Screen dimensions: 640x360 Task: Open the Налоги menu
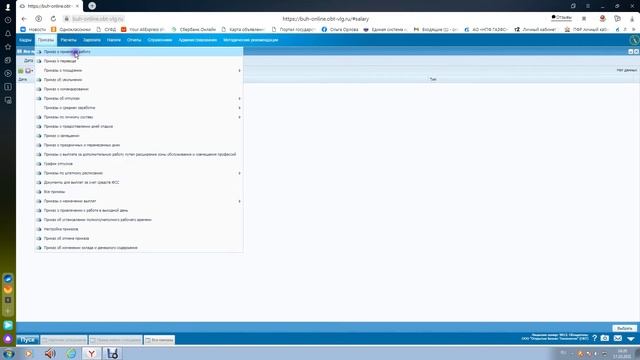114,40
